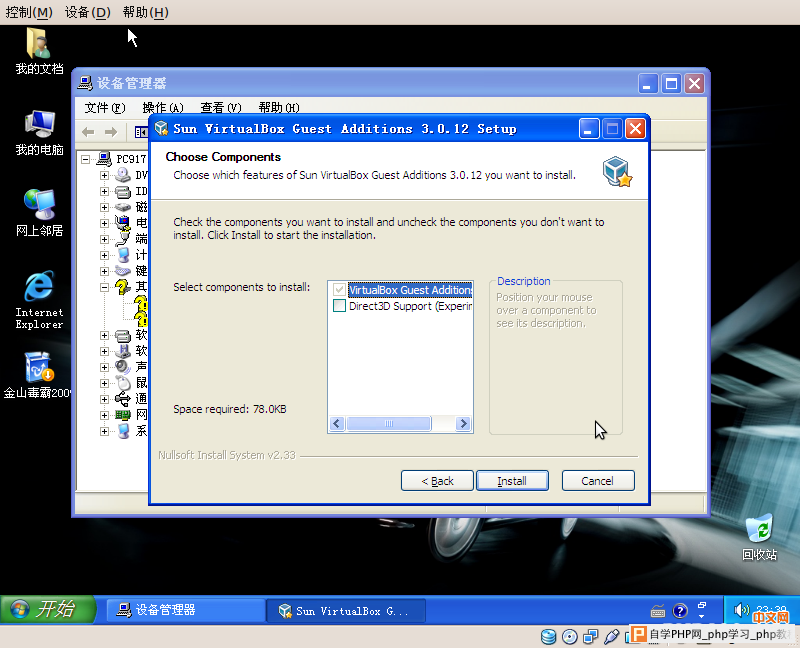
Task: Click the components list scroll-right arrow
Action: (x=463, y=423)
